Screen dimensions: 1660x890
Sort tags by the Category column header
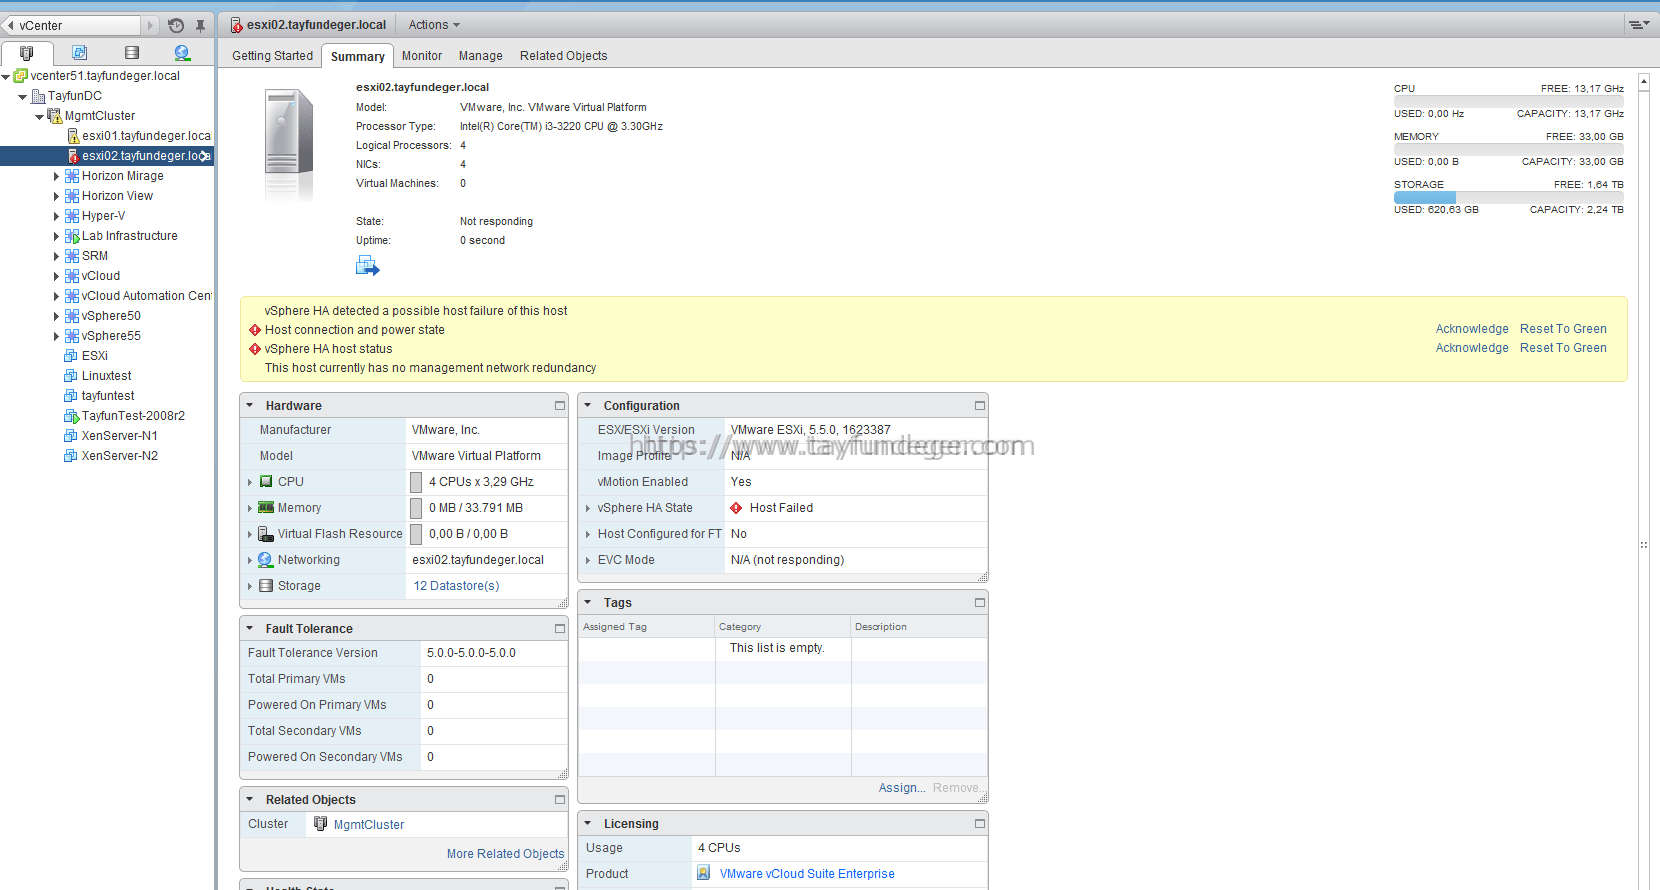(783, 627)
